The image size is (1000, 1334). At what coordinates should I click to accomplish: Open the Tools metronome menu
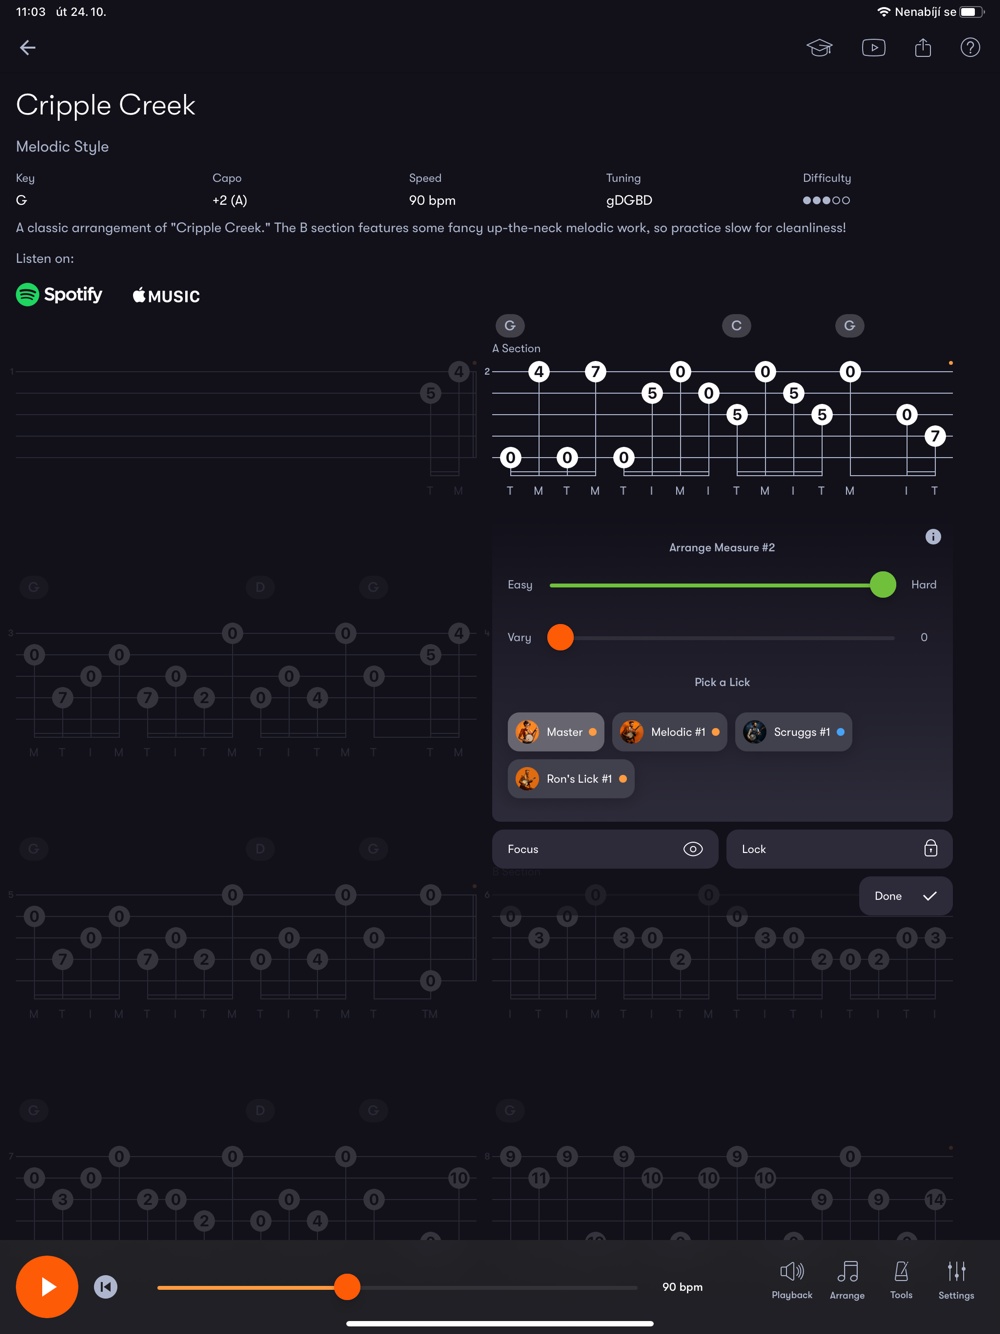[901, 1280]
